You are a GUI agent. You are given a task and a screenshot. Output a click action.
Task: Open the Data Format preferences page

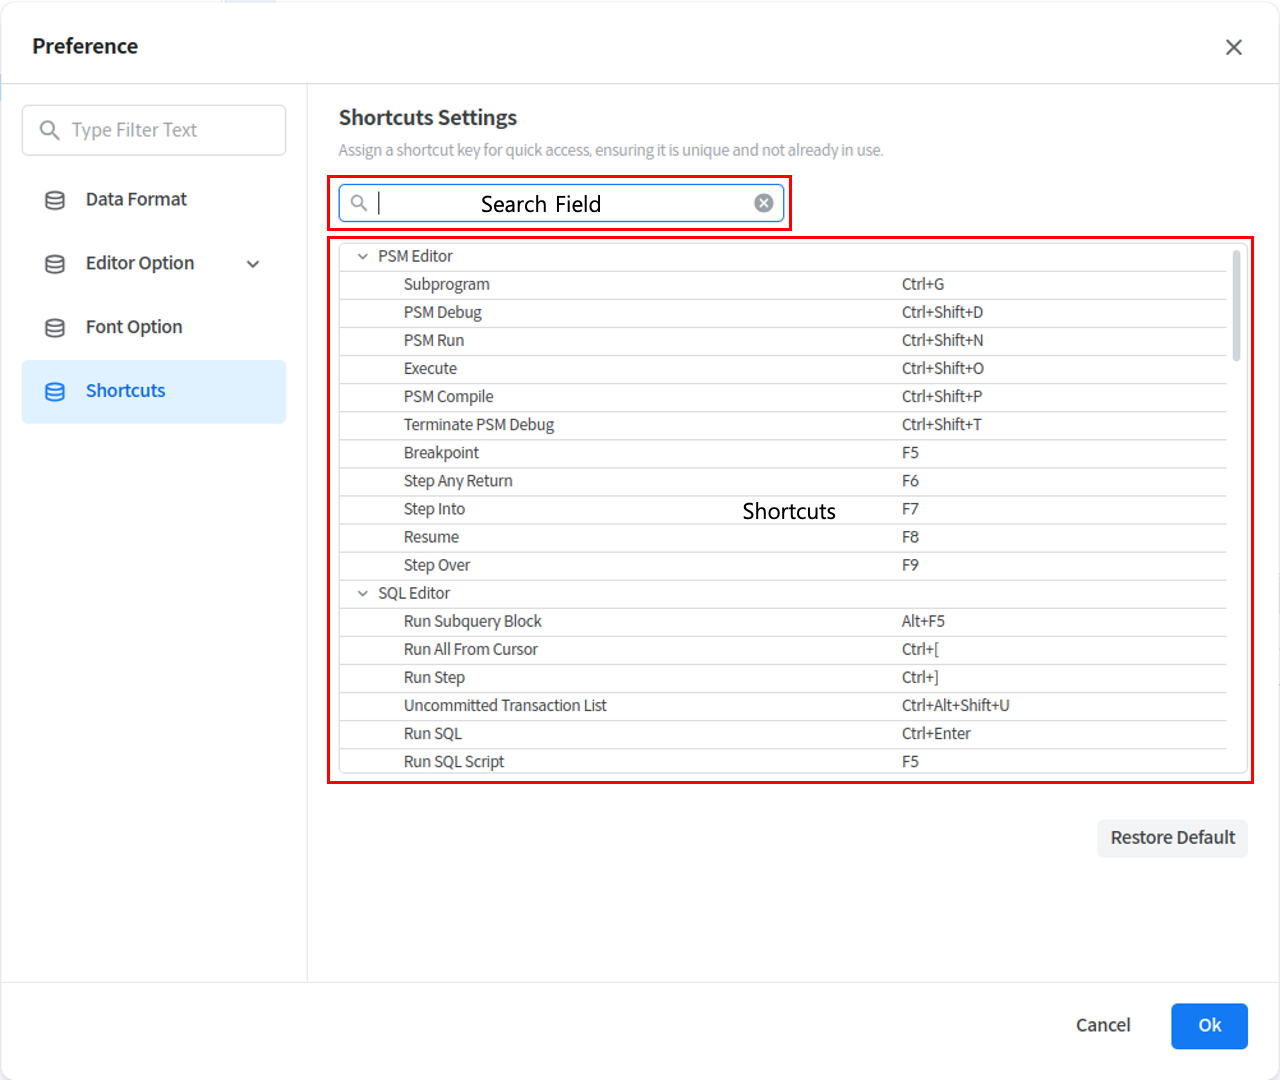pos(136,200)
